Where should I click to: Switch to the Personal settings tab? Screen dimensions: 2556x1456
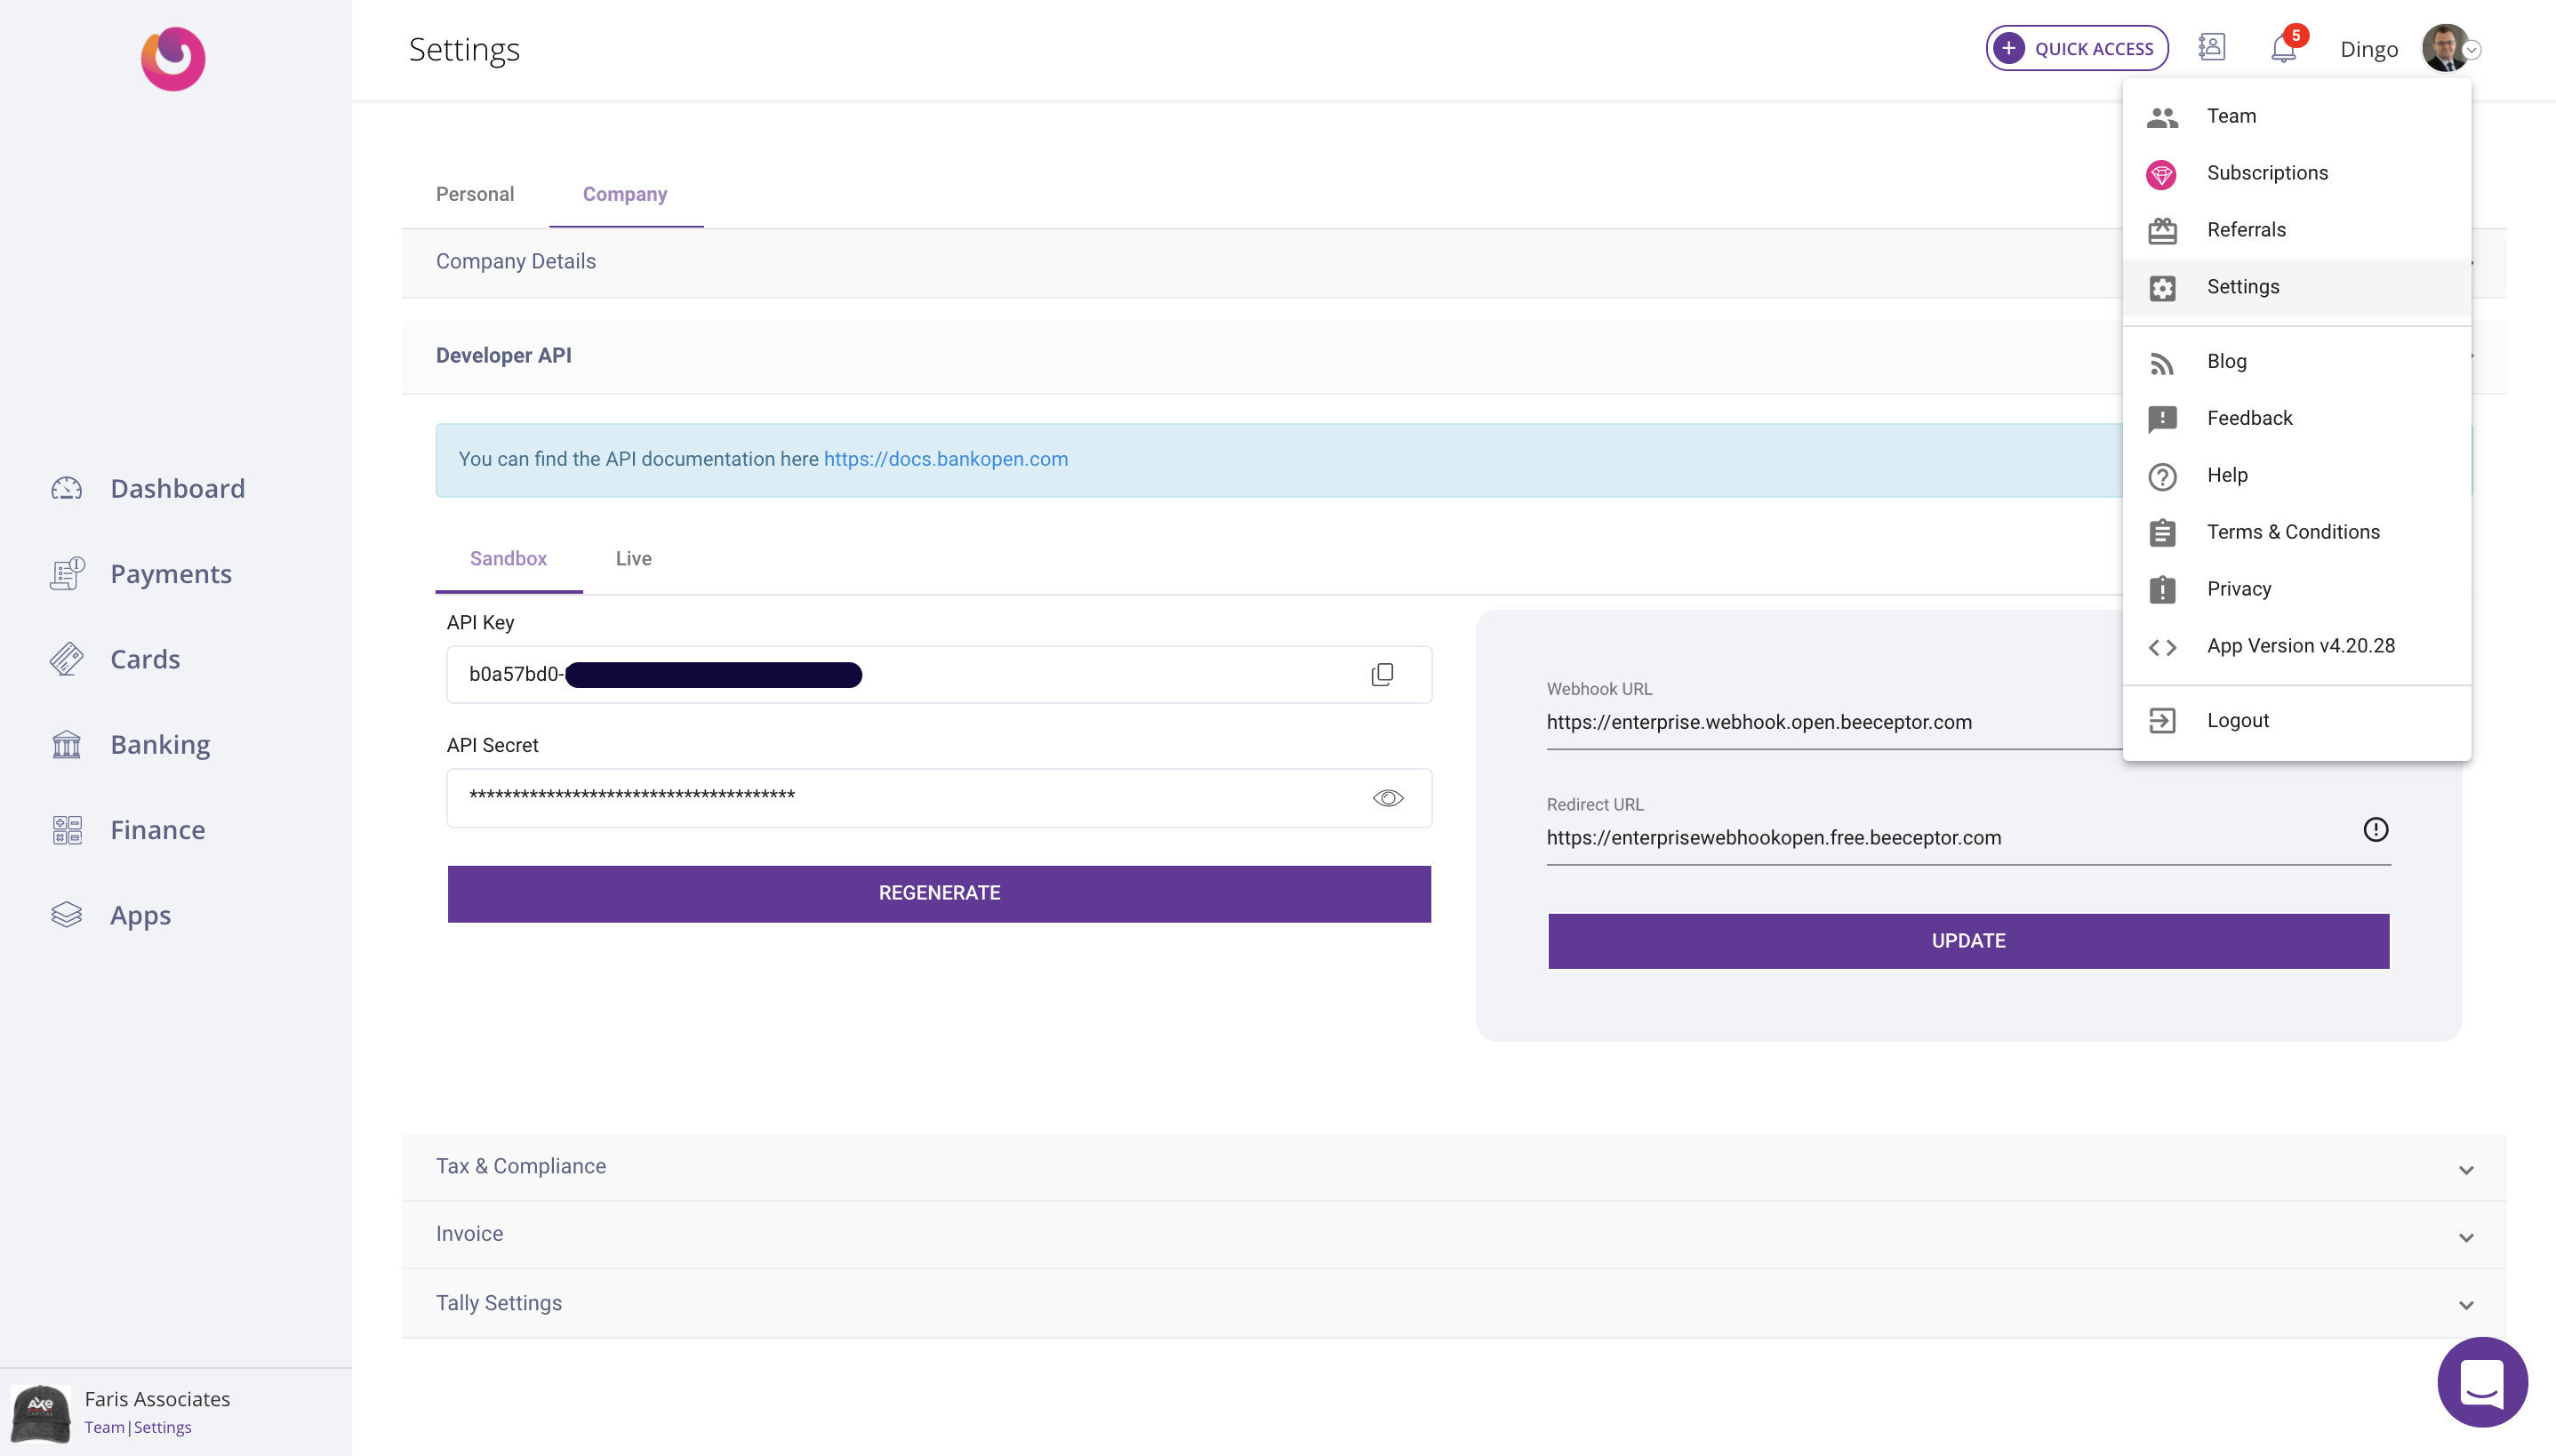tap(475, 194)
